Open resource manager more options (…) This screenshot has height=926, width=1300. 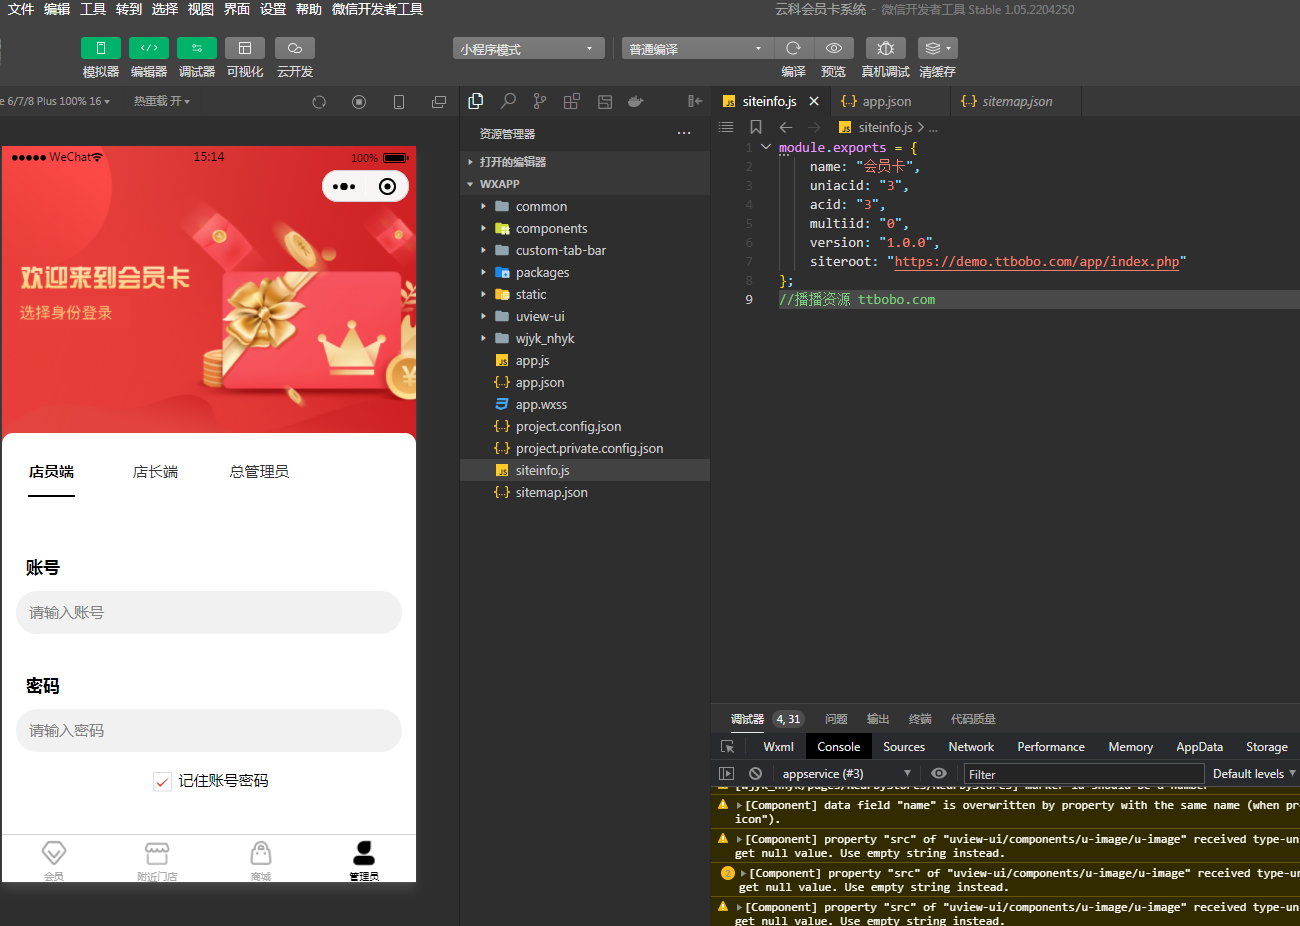[x=684, y=133]
